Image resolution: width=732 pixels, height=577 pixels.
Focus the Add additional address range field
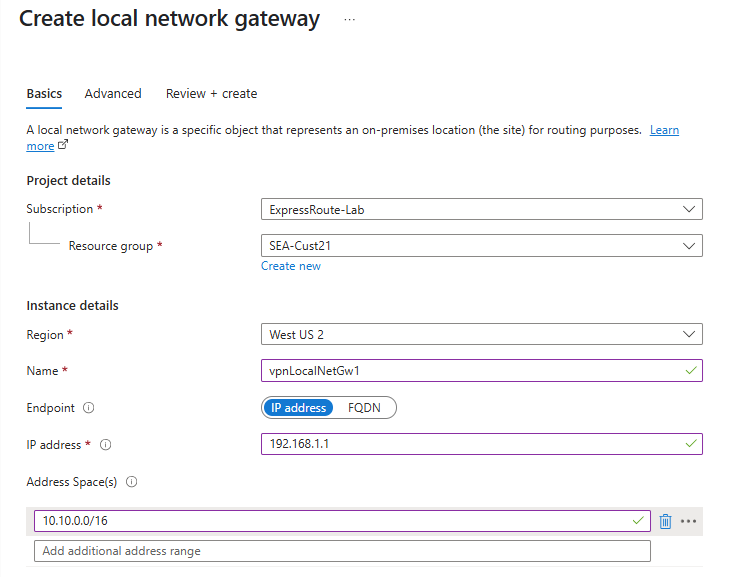point(342,552)
